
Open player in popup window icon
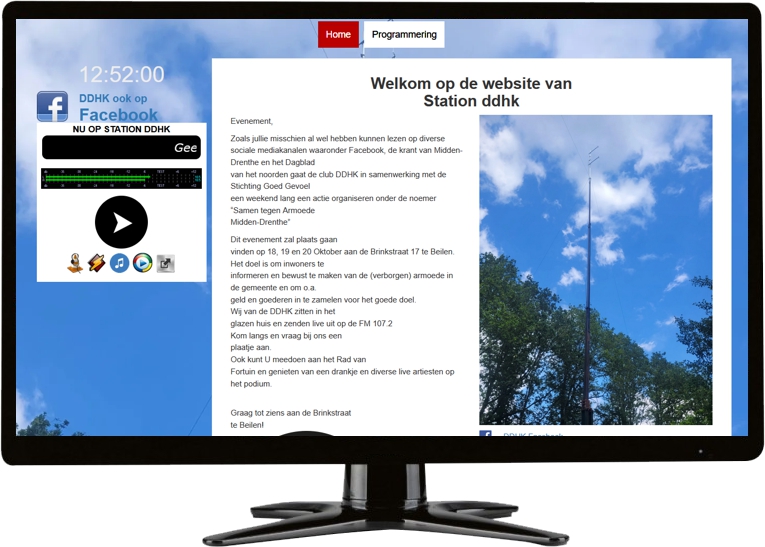coord(165,263)
